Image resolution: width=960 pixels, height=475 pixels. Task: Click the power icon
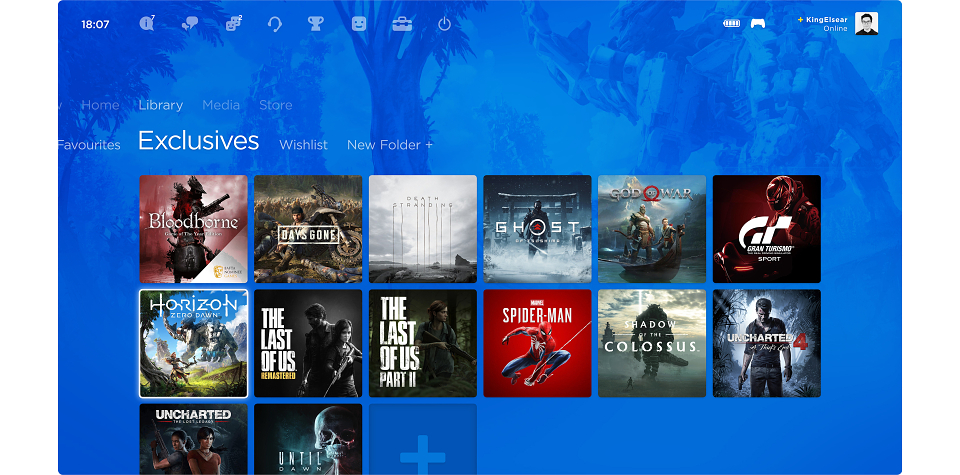444,24
